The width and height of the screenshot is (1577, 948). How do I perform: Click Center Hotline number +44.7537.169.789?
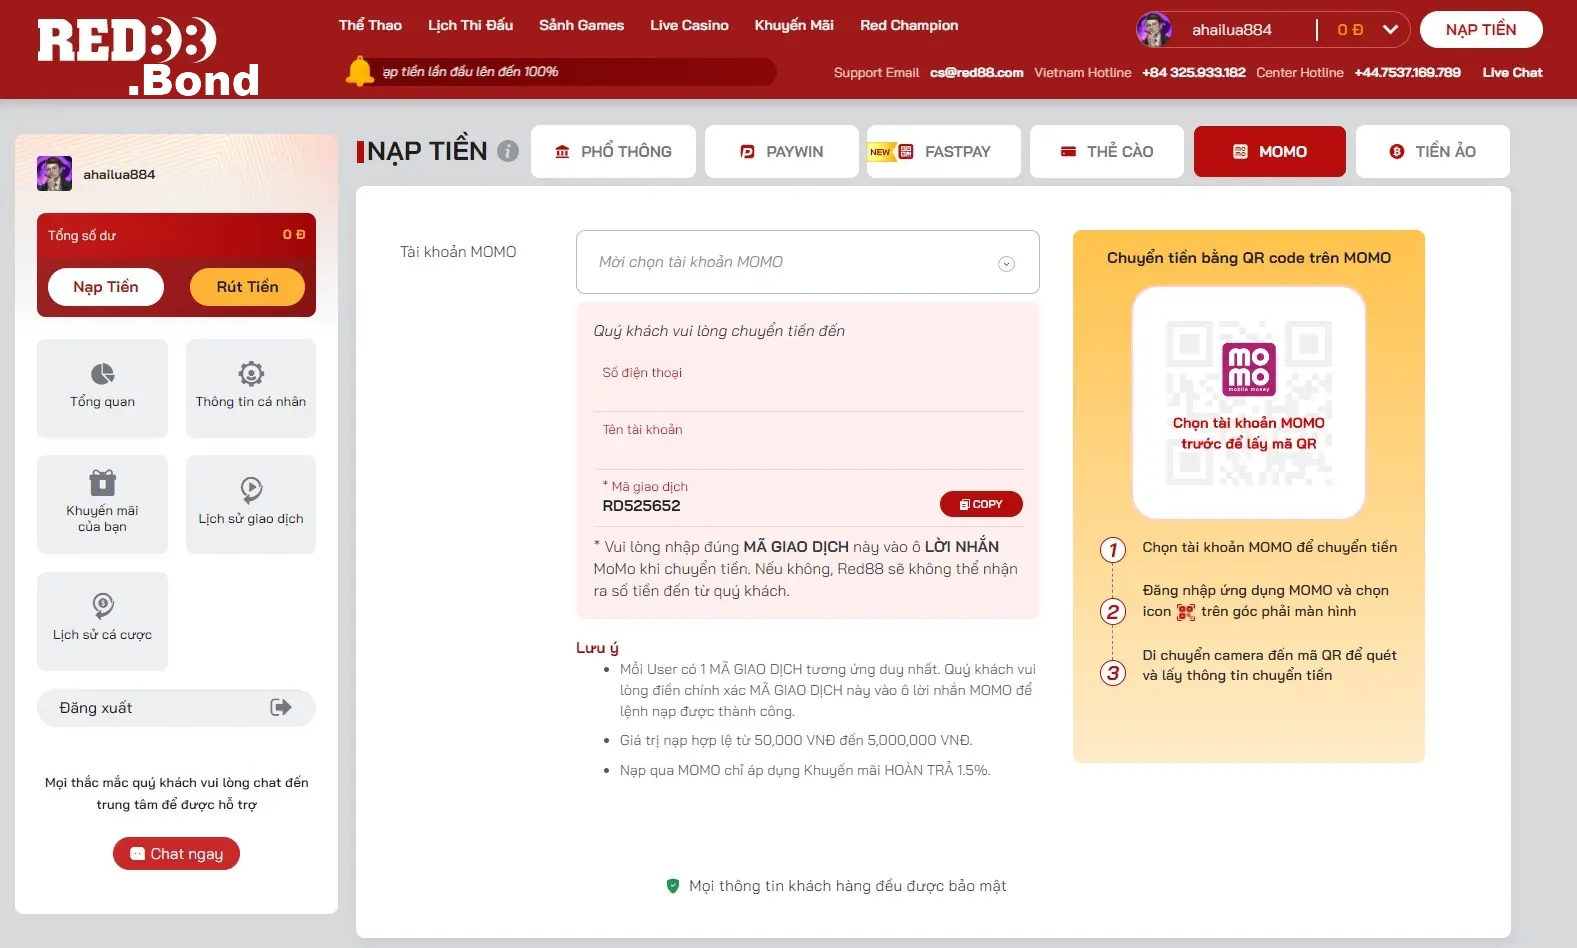[x=1407, y=72]
